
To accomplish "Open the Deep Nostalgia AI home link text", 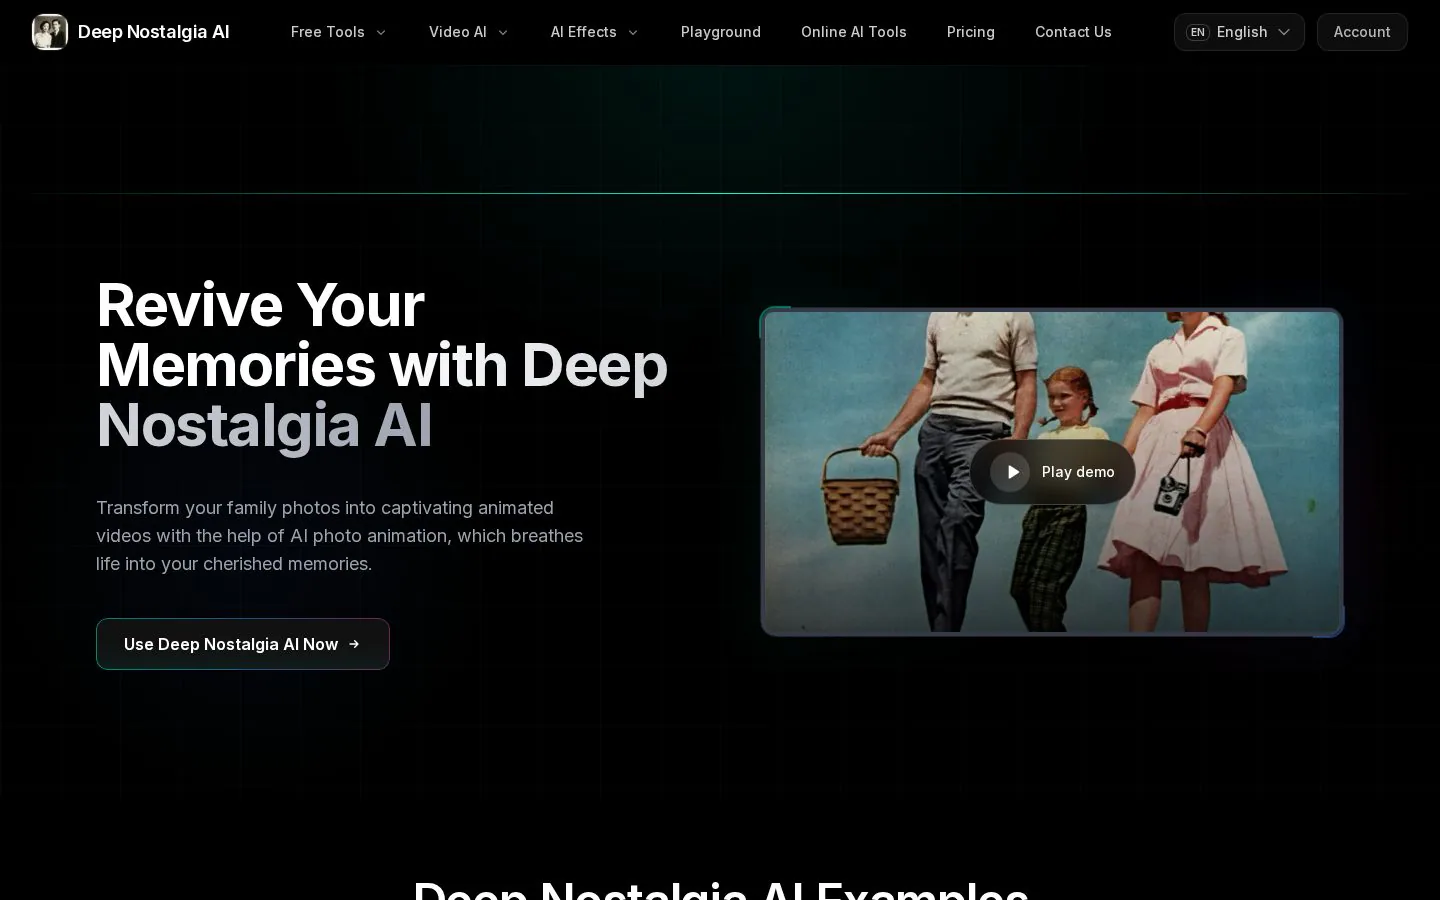I will (153, 32).
